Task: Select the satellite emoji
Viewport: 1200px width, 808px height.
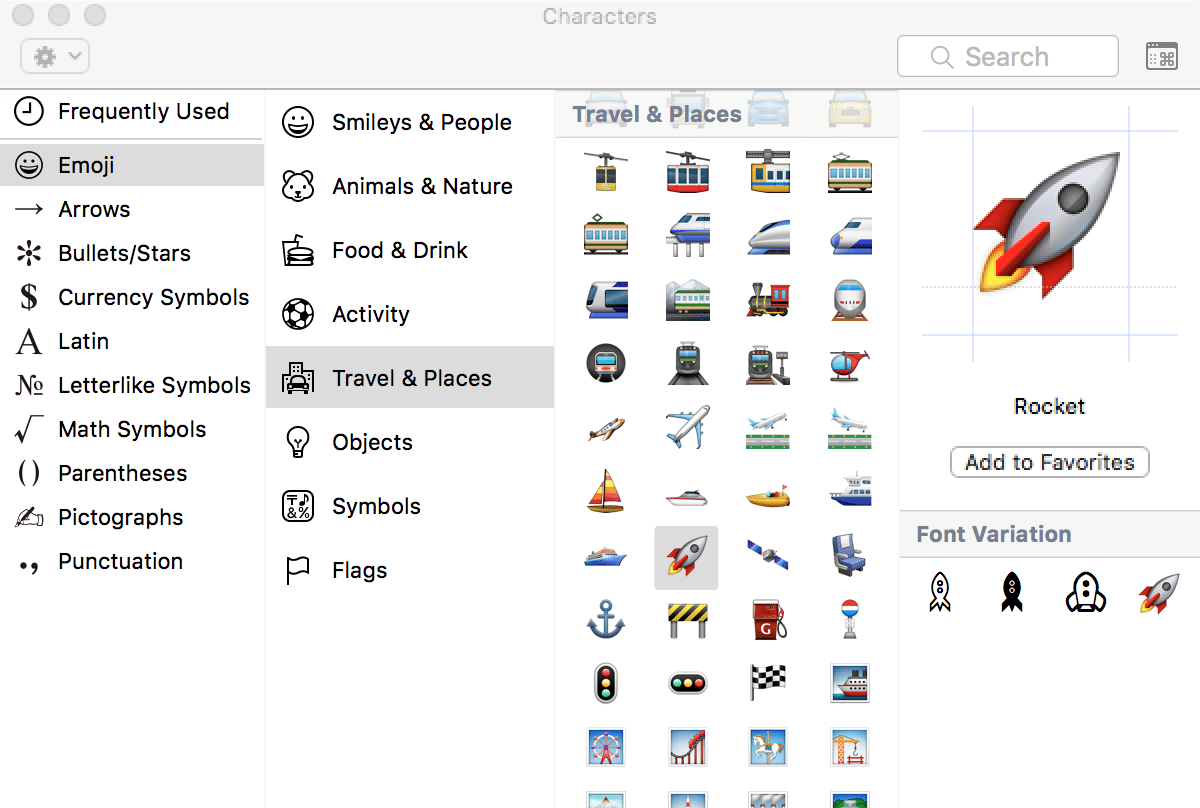Action: 767,558
